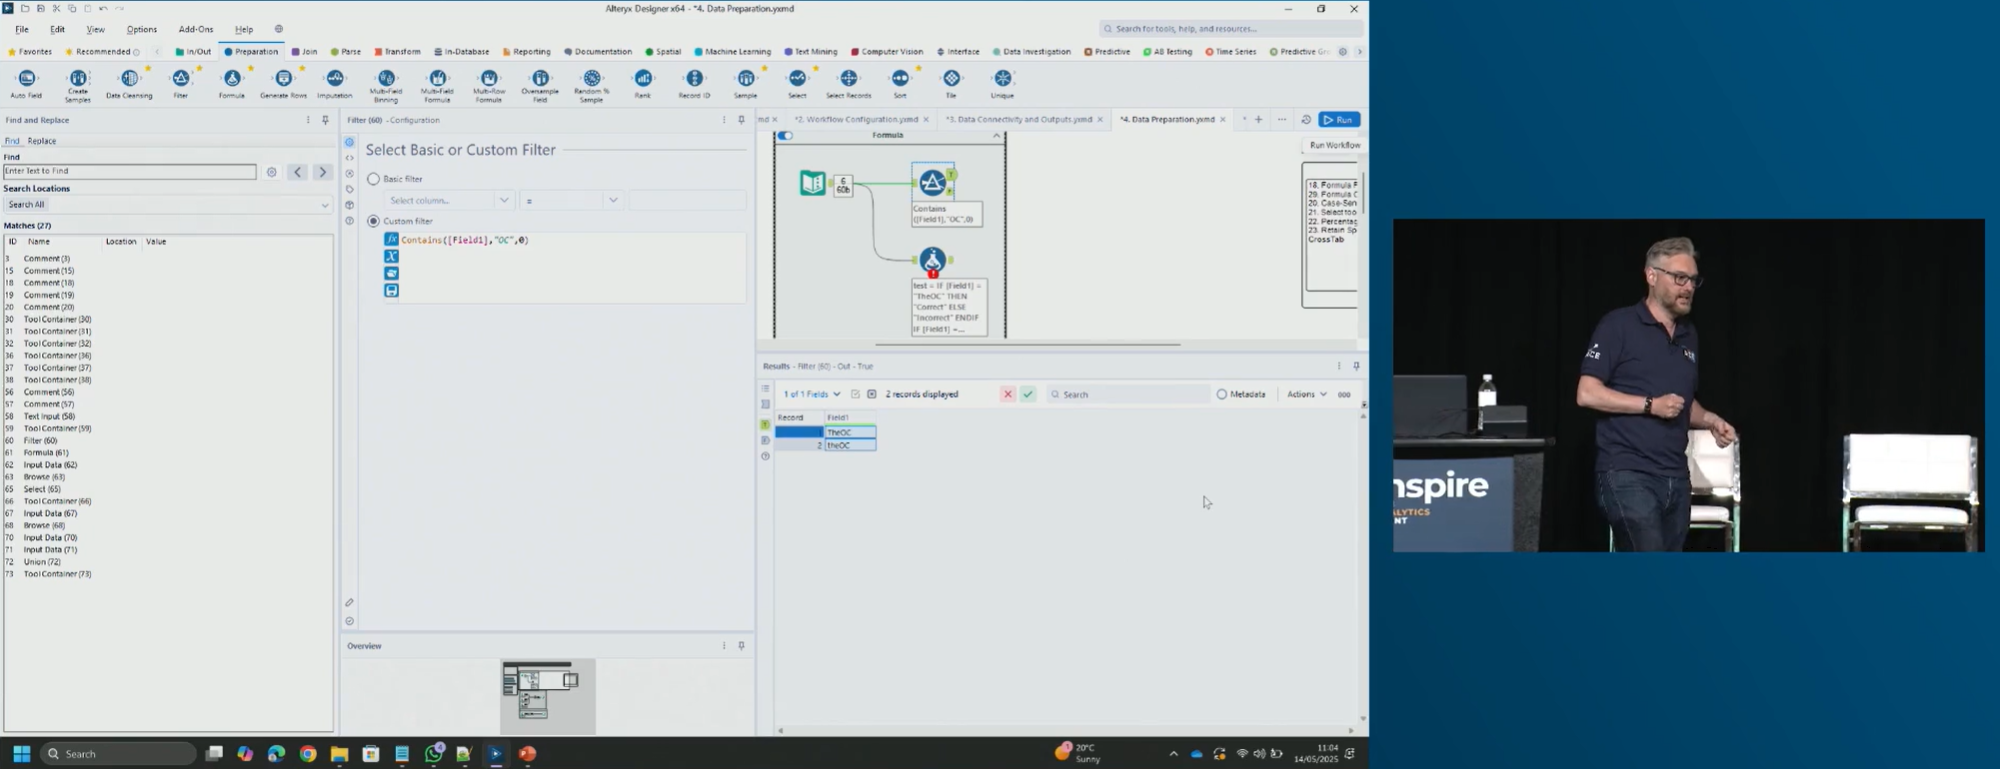The width and height of the screenshot is (2000, 769).
Task: Click the Results Search field
Action: click(1128, 395)
